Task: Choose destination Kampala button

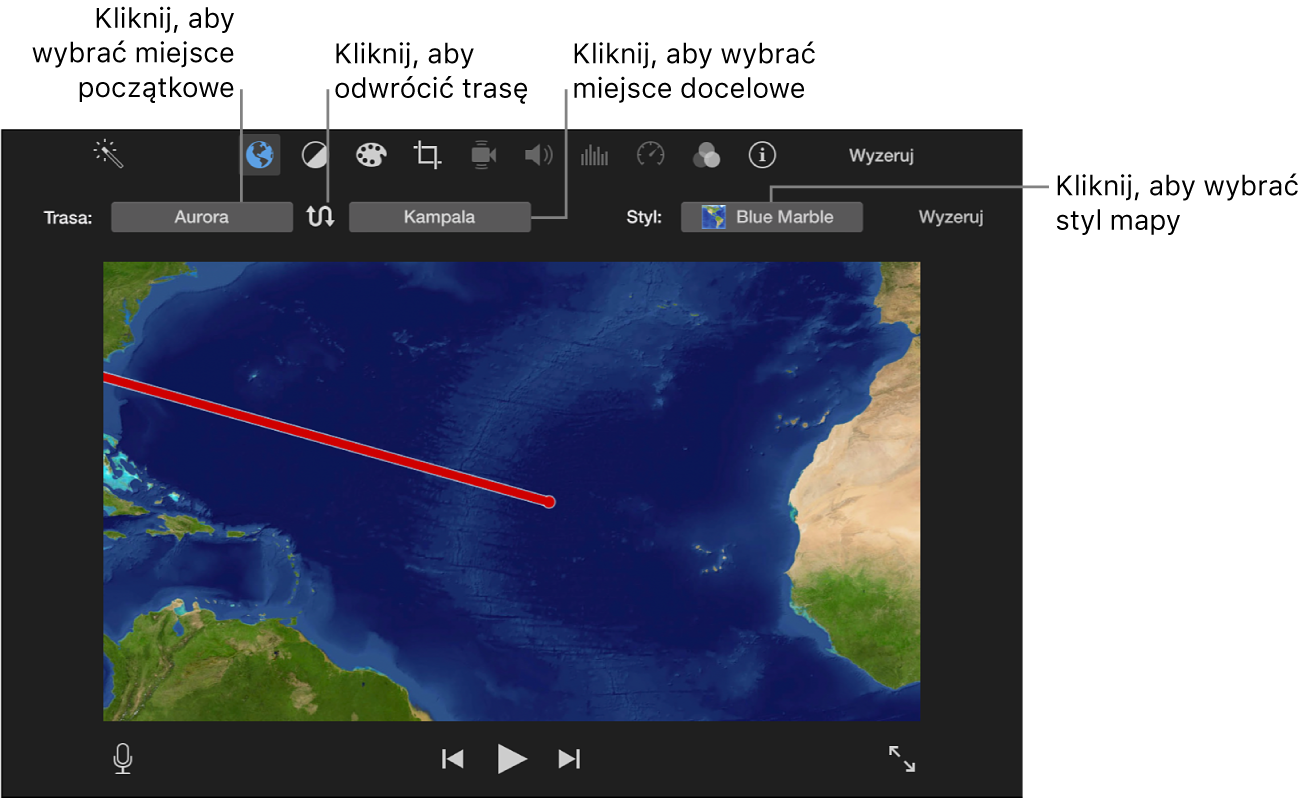Action: pos(439,217)
